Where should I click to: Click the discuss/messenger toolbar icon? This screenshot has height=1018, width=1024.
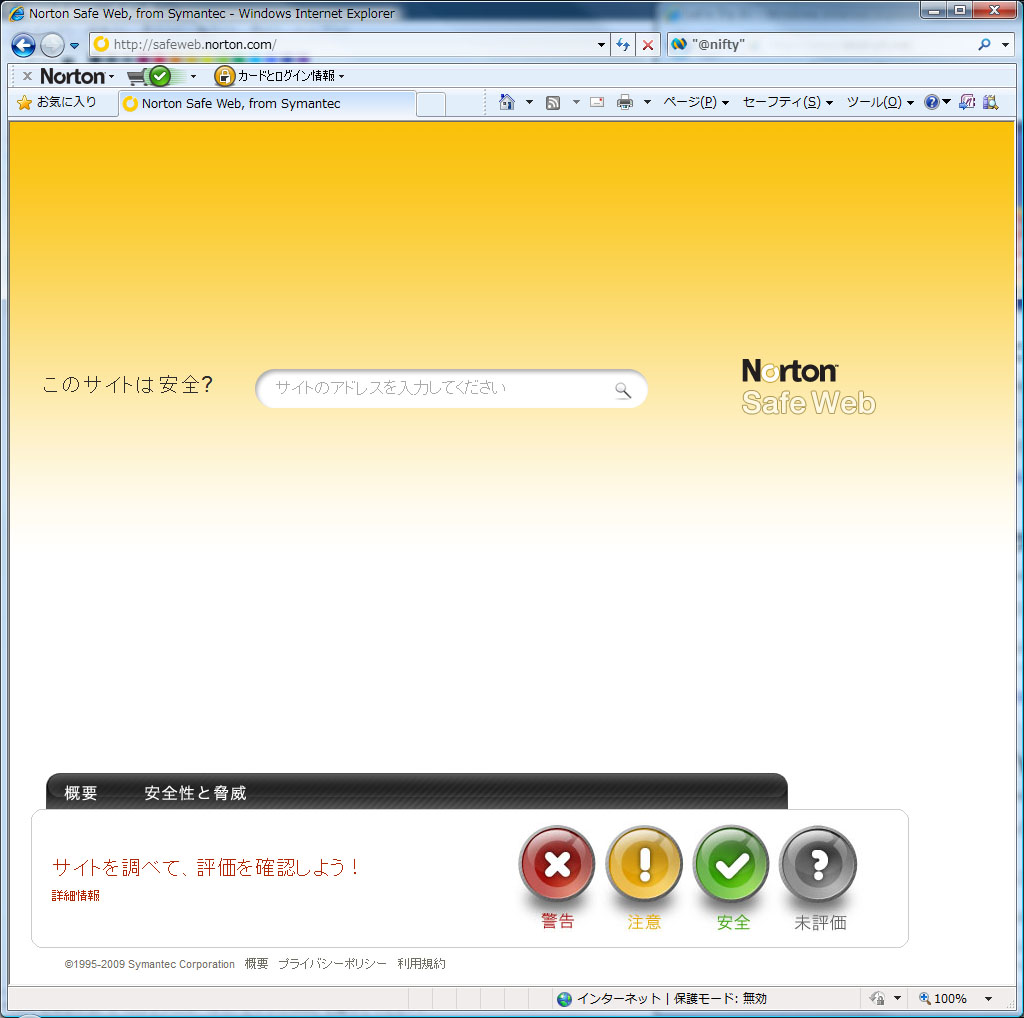(967, 102)
